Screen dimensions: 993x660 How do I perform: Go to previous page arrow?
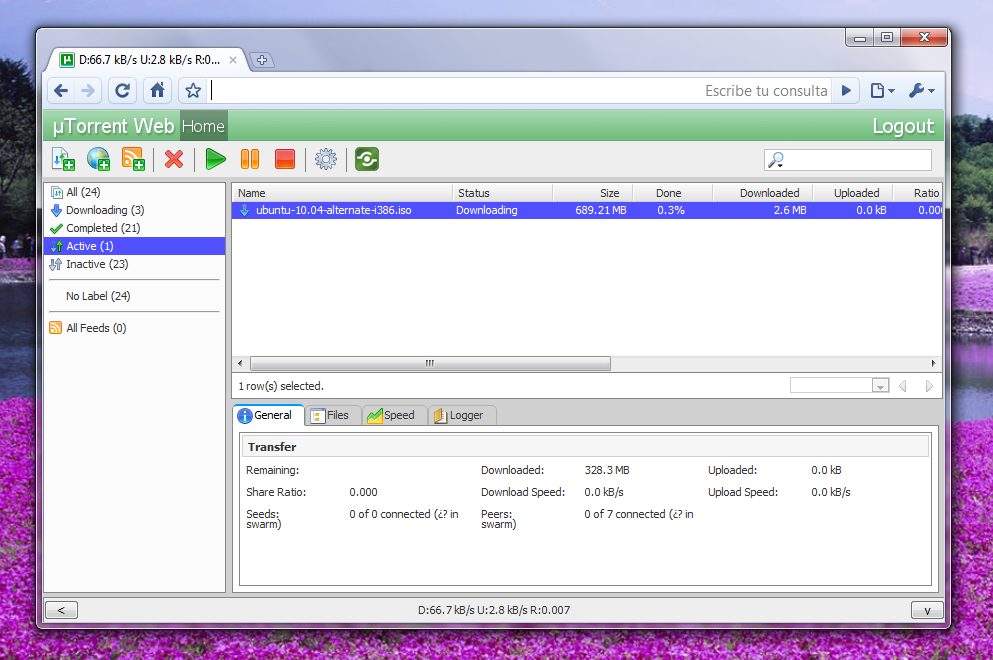[902, 386]
